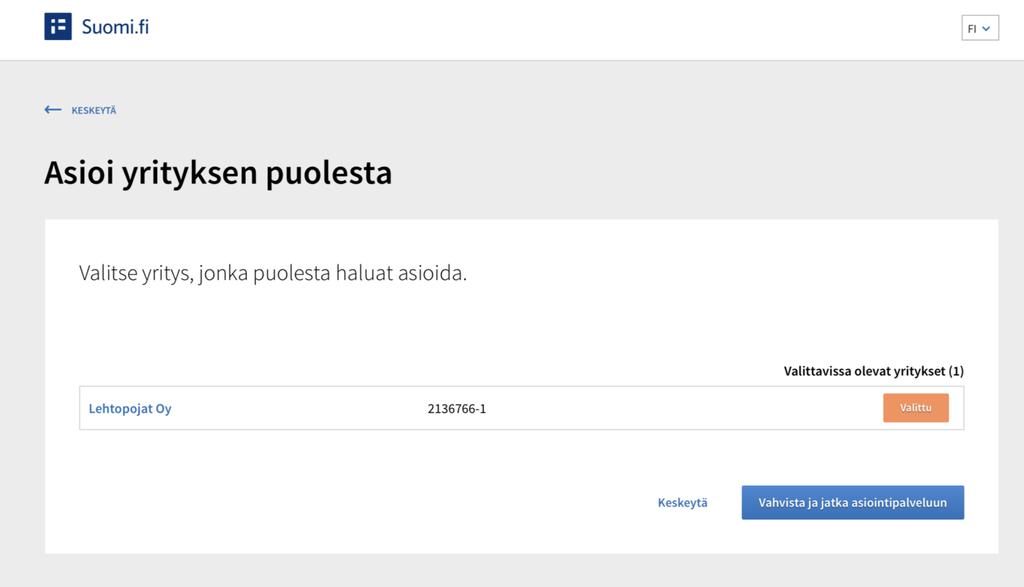Go back via top KESKEYTÄ link

[93, 110]
